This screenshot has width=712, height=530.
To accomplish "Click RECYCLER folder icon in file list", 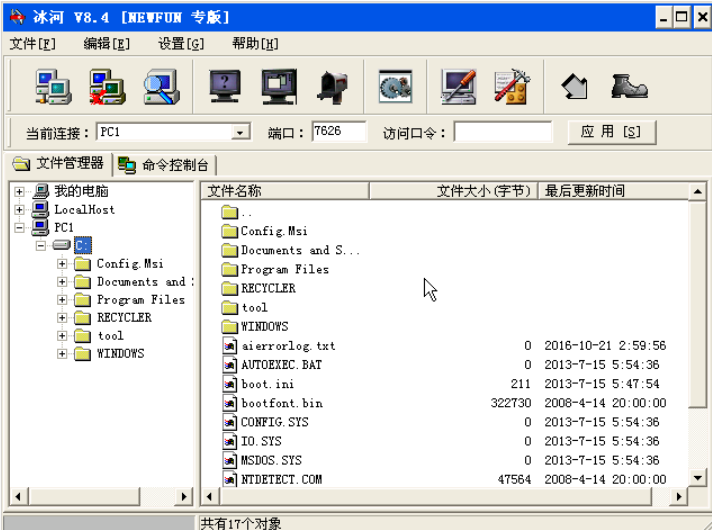I will coord(230,288).
